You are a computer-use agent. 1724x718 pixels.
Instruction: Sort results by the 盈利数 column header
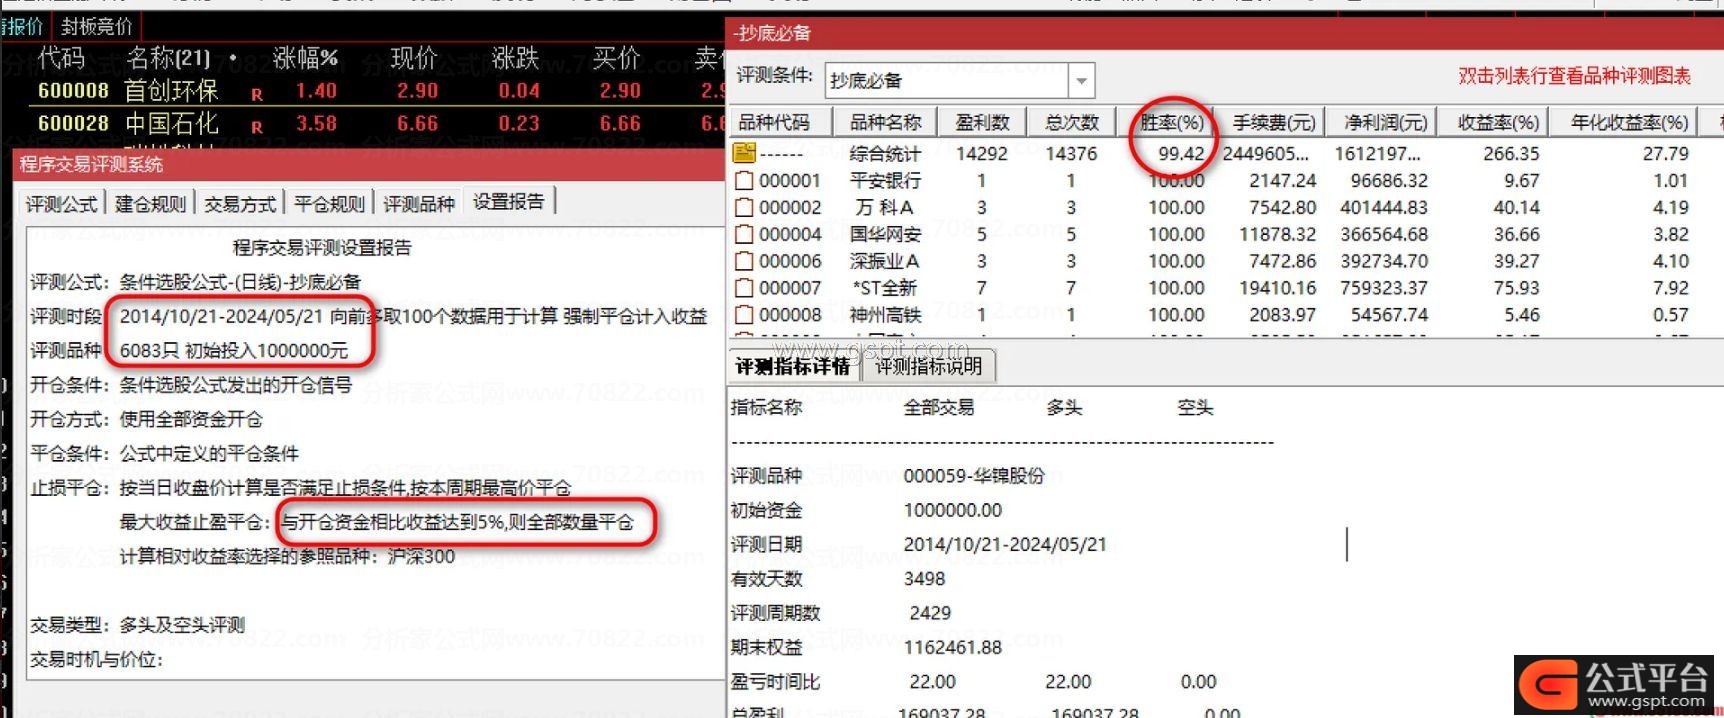(x=982, y=122)
